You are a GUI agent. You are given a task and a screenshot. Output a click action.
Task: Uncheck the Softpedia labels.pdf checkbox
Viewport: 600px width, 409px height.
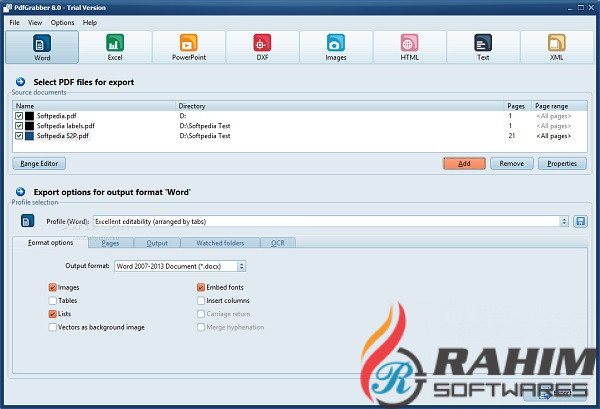click(x=19, y=125)
